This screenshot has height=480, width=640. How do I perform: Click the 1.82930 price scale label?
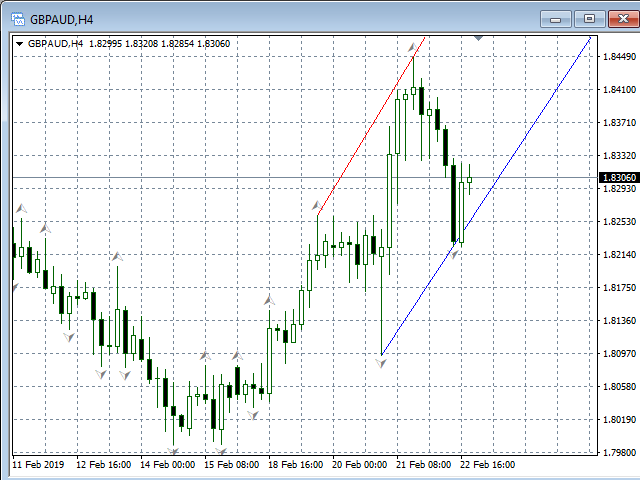(x=620, y=189)
